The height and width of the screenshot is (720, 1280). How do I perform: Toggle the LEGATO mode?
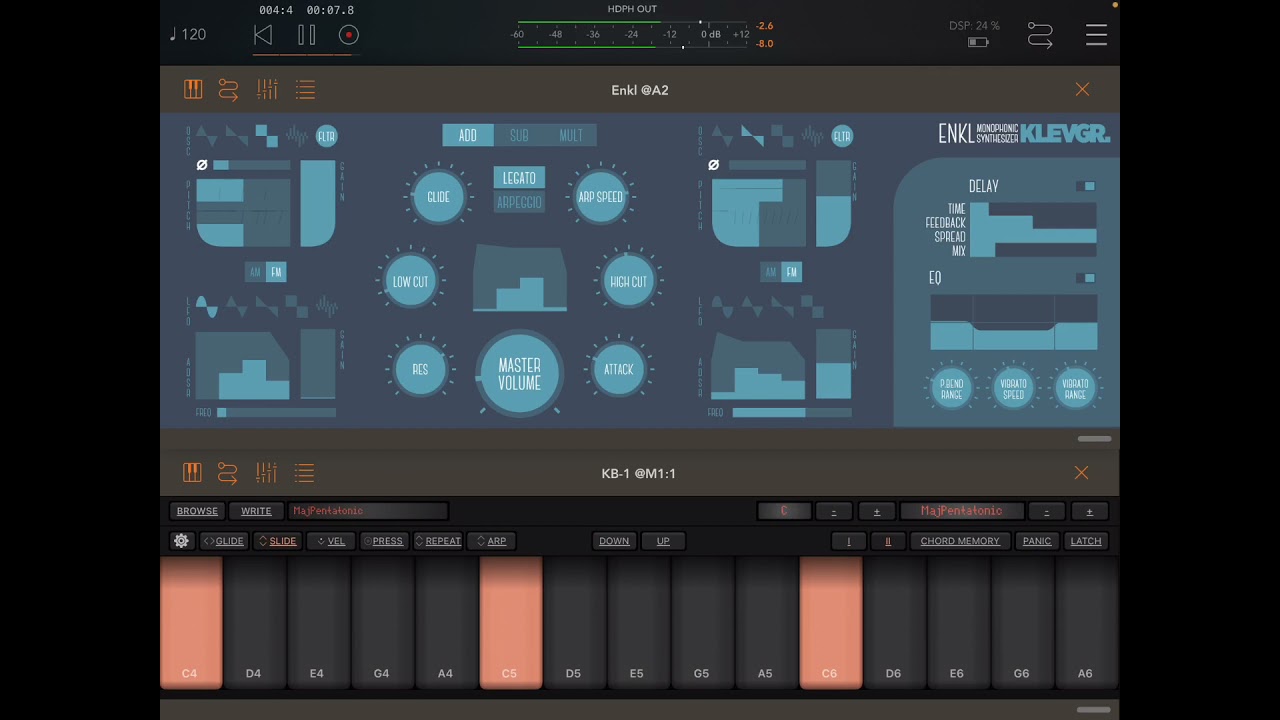[x=519, y=178]
